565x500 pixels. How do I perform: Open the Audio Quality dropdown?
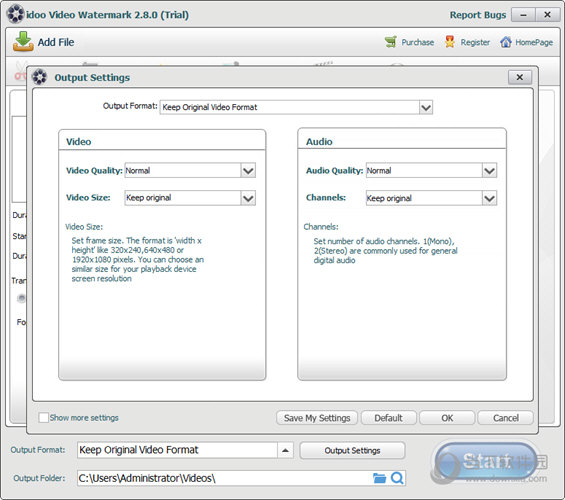489,170
